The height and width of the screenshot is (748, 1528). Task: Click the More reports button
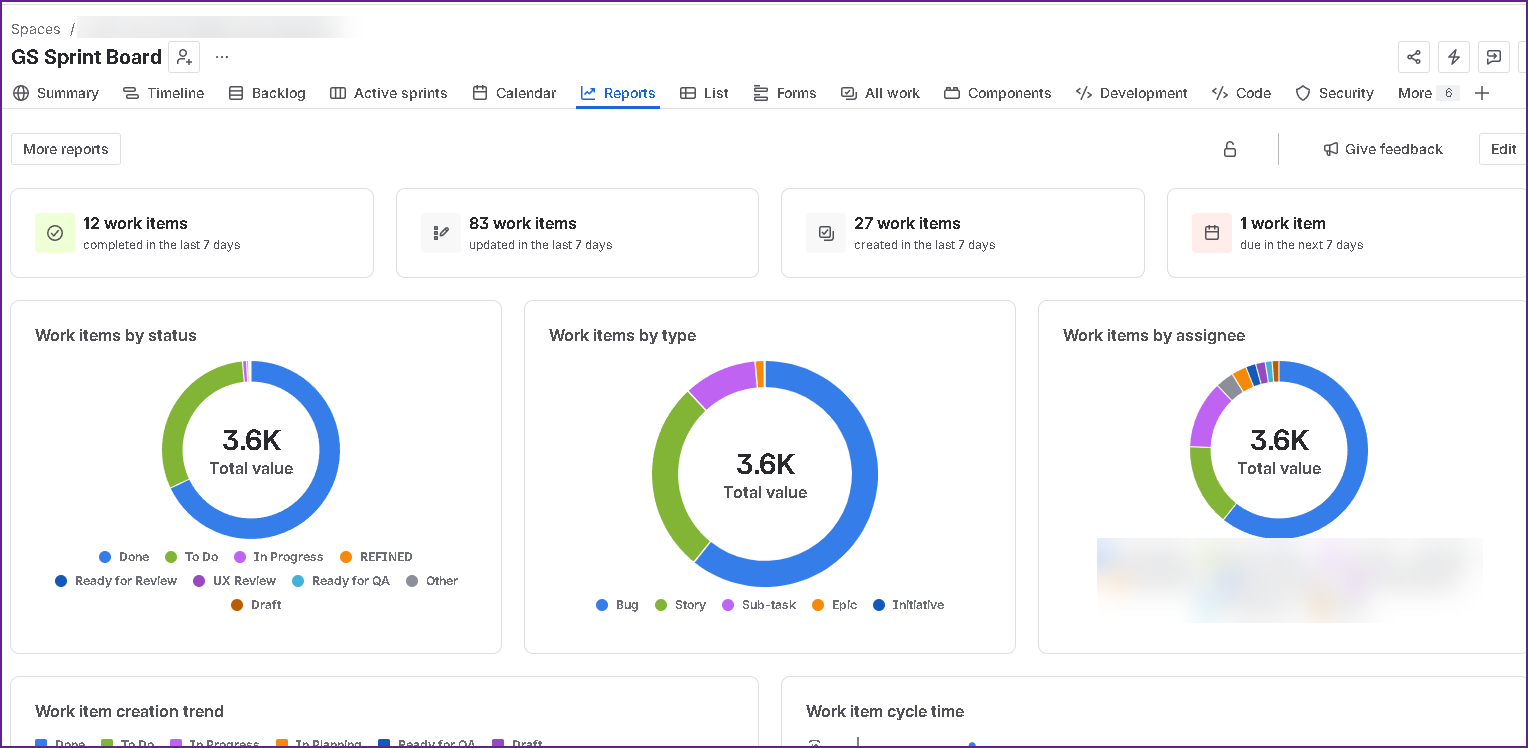66,149
